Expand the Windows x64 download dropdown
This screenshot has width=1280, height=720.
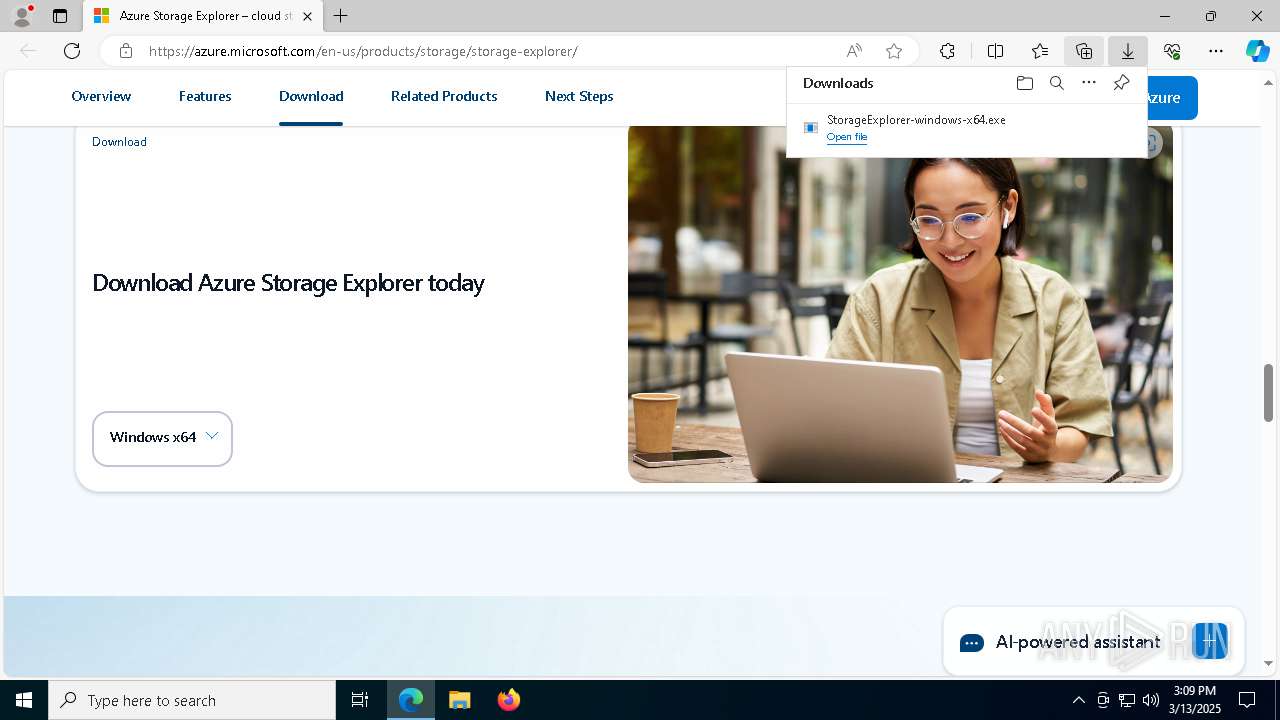[x=162, y=438]
